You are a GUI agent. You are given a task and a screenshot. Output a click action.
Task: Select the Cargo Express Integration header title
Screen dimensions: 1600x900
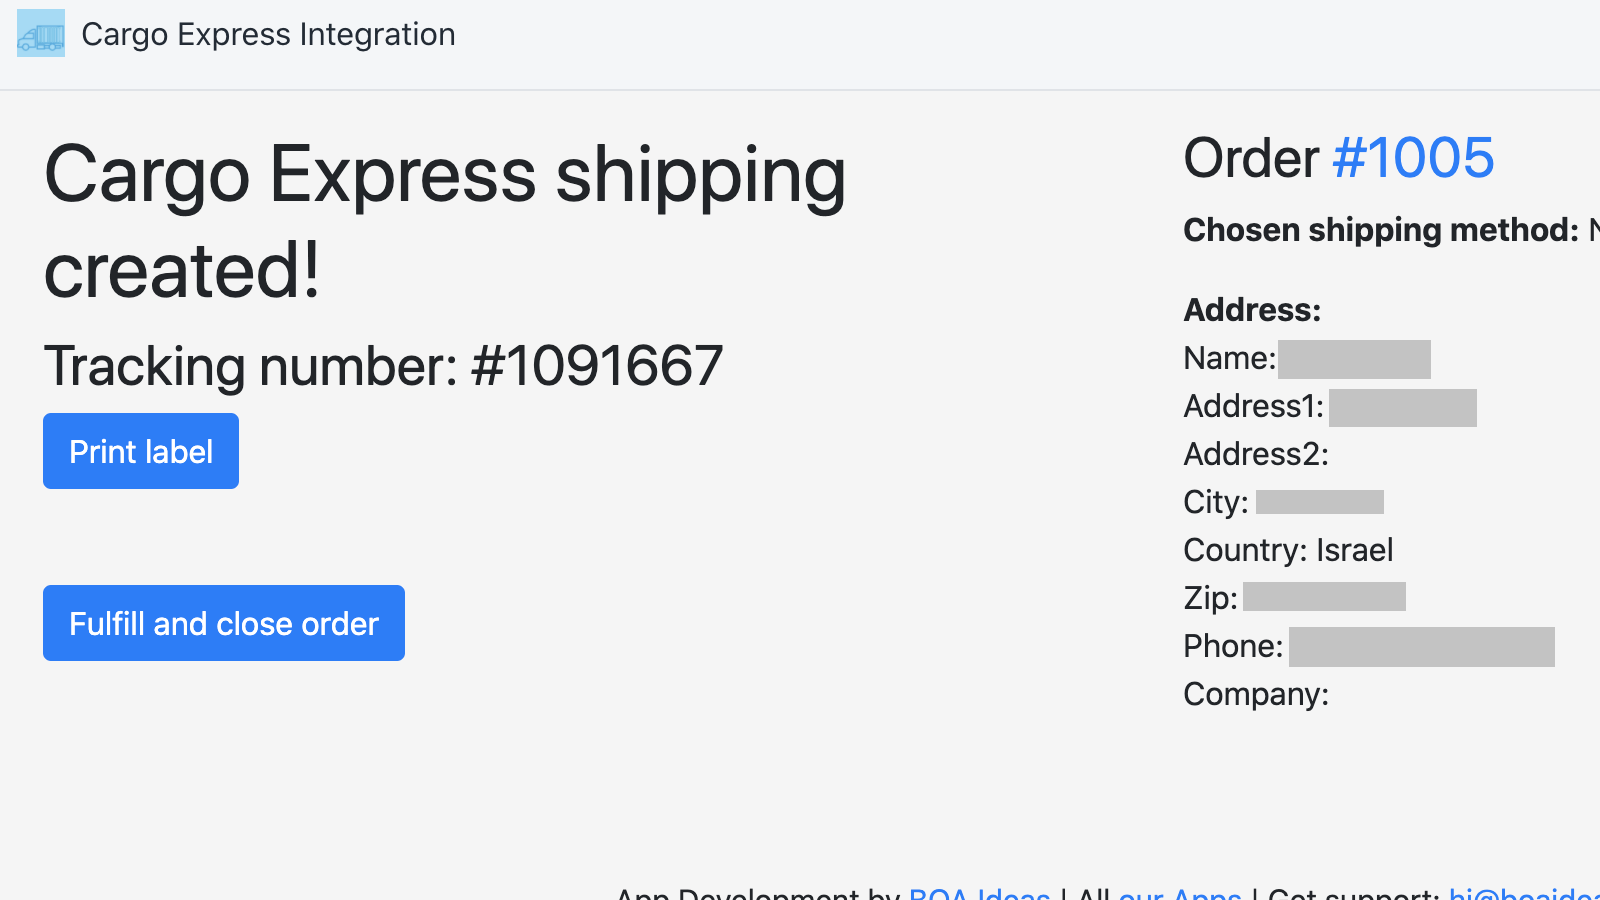point(268,34)
